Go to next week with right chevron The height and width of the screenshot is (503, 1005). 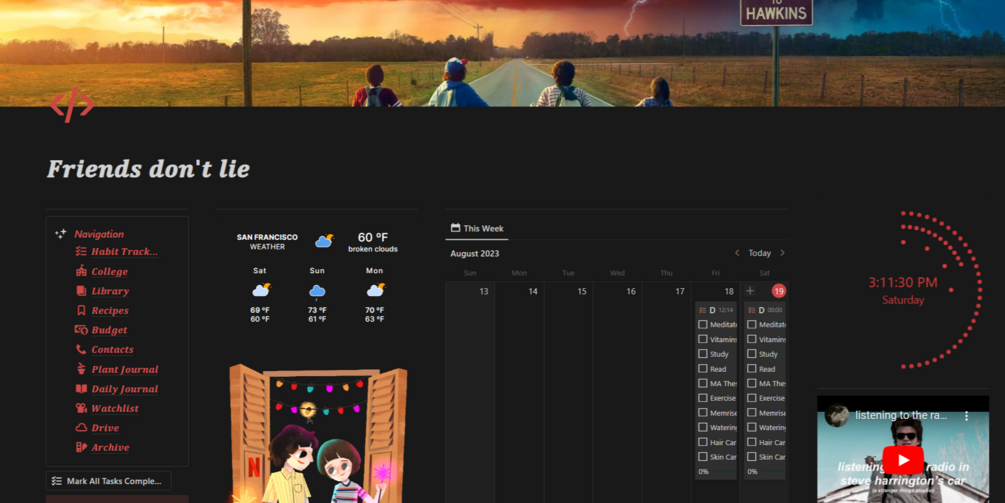[x=782, y=253]
